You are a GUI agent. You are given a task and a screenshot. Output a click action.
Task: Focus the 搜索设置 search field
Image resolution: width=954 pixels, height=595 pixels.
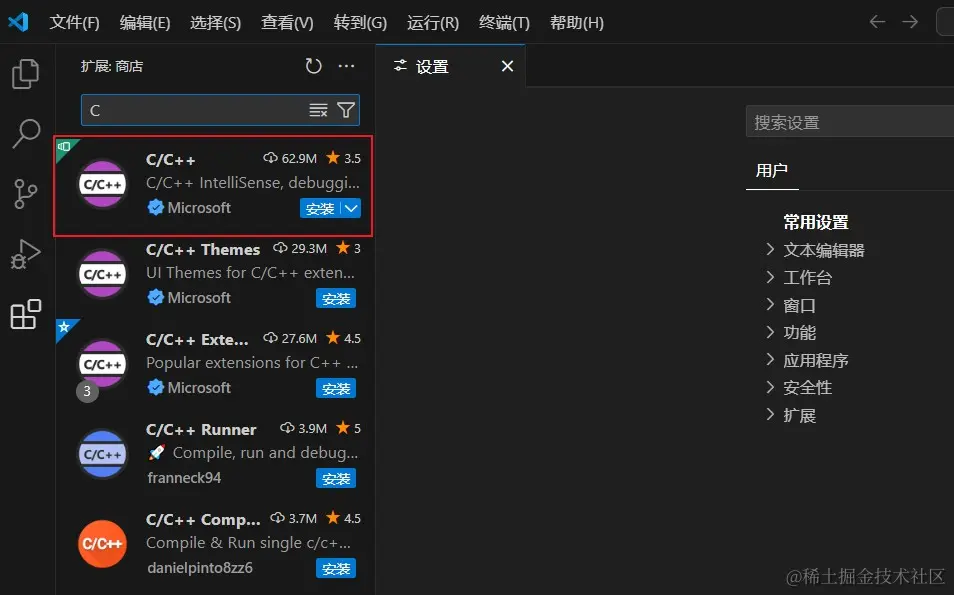click(849, 121)
